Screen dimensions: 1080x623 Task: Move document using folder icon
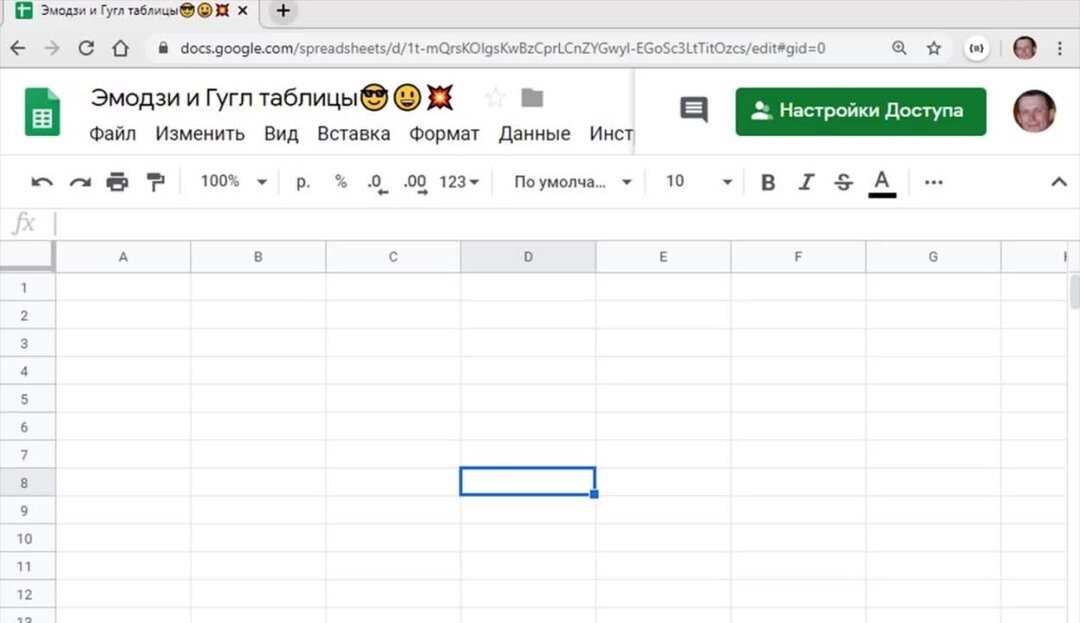[x=532, y=98]
